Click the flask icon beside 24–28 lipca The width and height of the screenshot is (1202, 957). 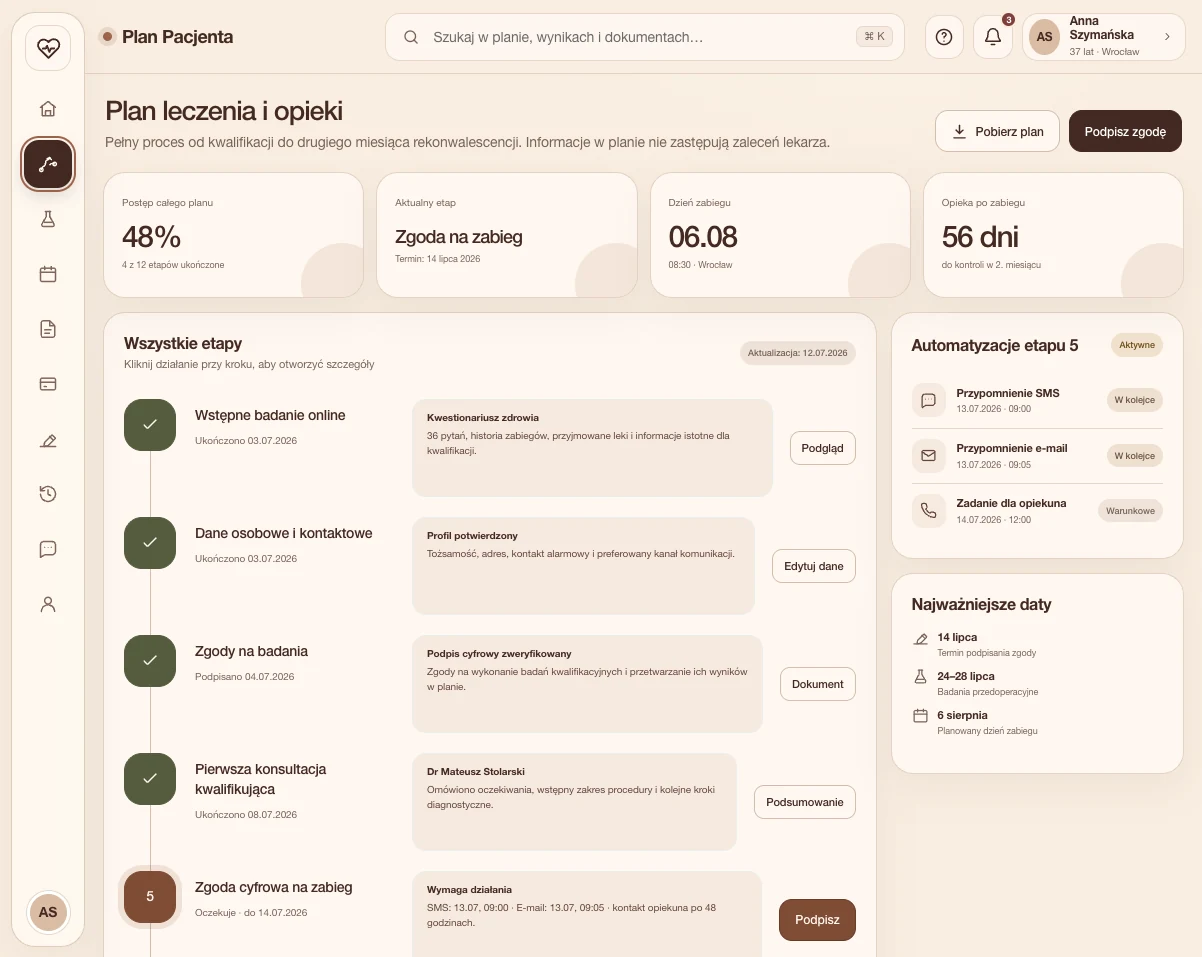point(921,677)
